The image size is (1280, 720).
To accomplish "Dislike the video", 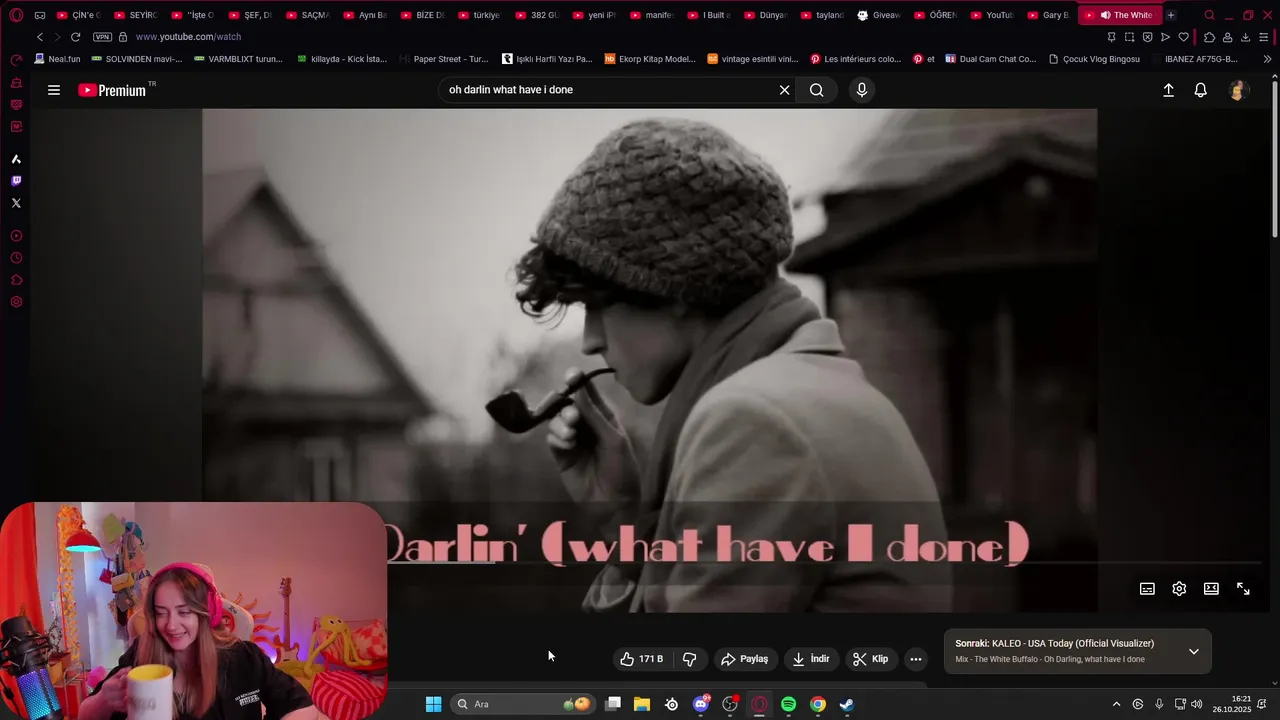I will (x=689, y=659).
